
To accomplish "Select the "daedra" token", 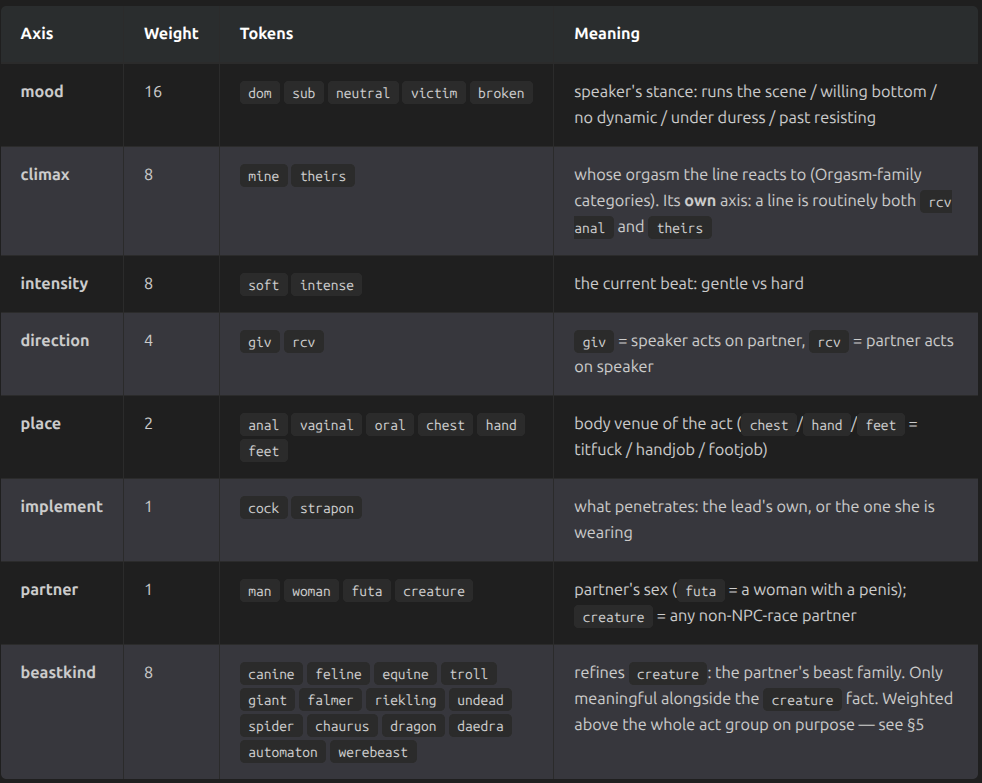I will [x=480, y=727].
